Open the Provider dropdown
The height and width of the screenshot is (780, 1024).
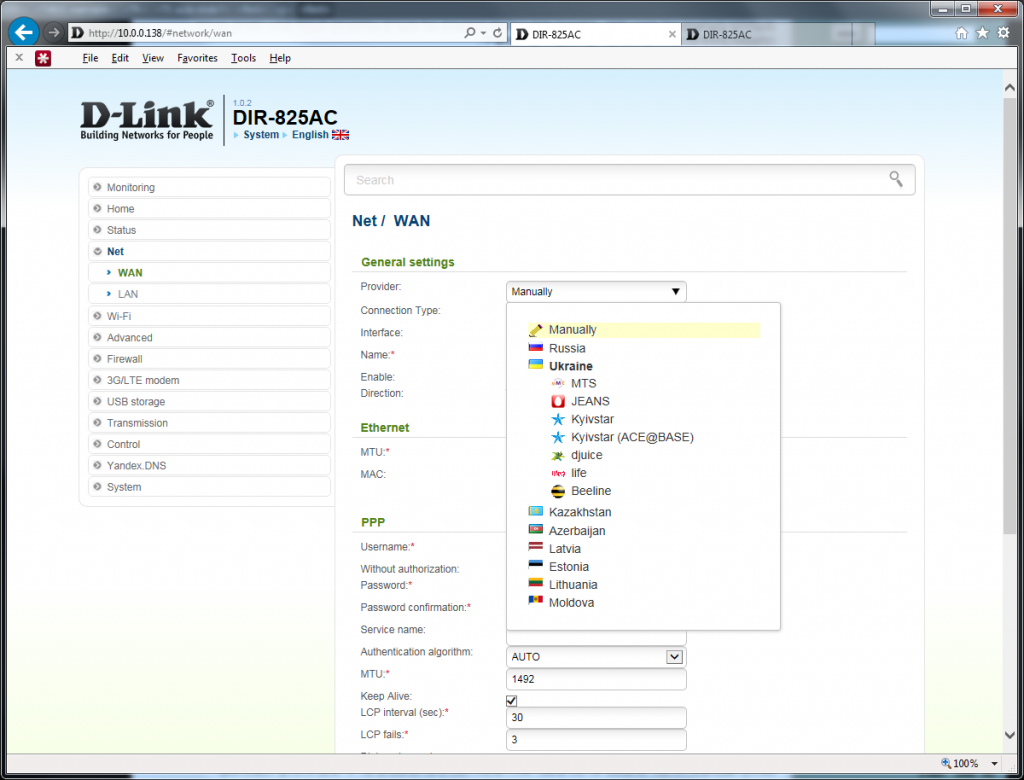596,292
